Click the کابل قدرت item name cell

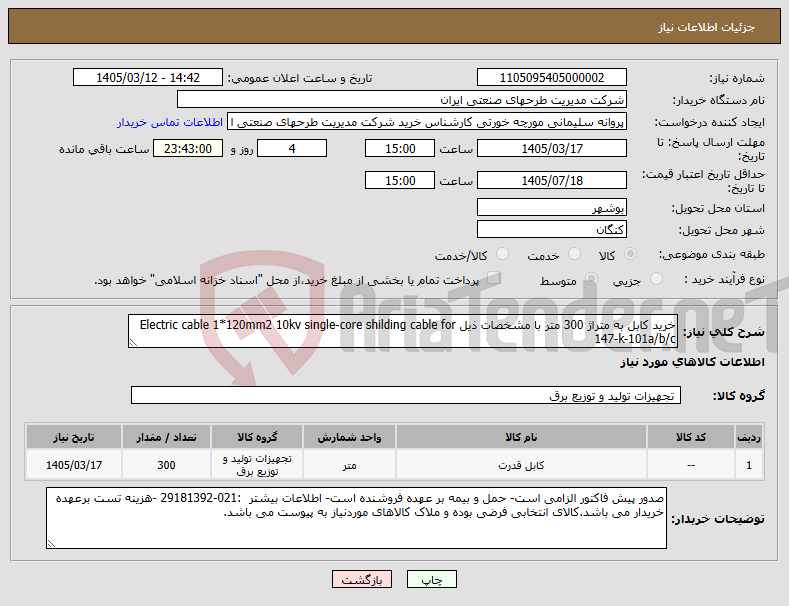521,465
